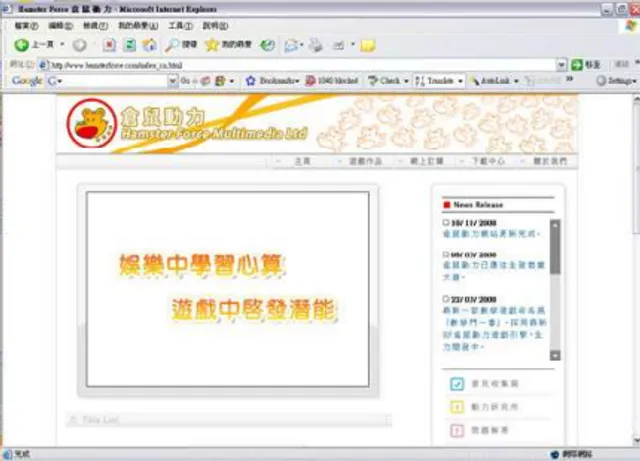Click the Print icon in toolbar
This screenshot has height=461, width=640.
[x=315, y=45]
